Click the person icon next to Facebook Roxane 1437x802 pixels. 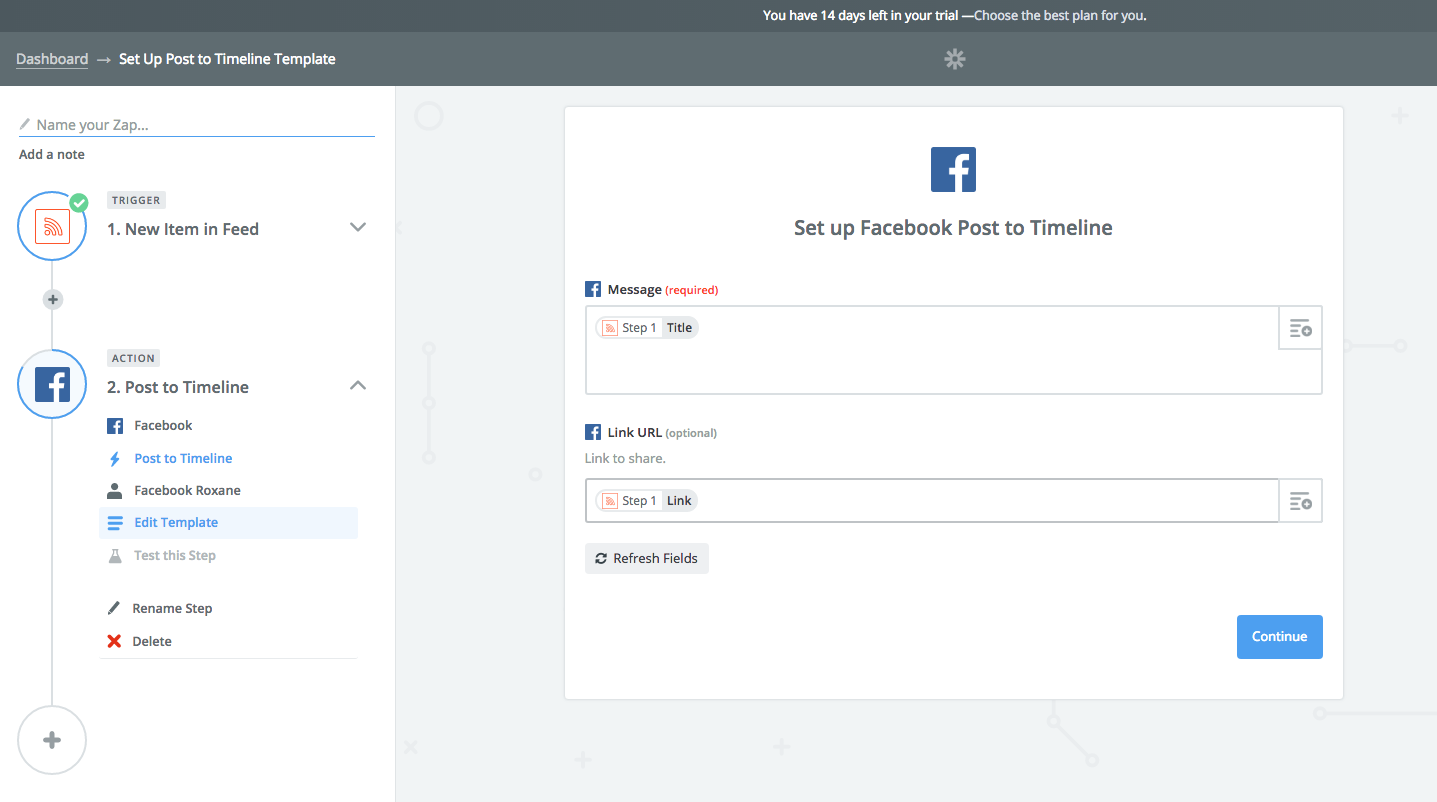tap(115, 491)
